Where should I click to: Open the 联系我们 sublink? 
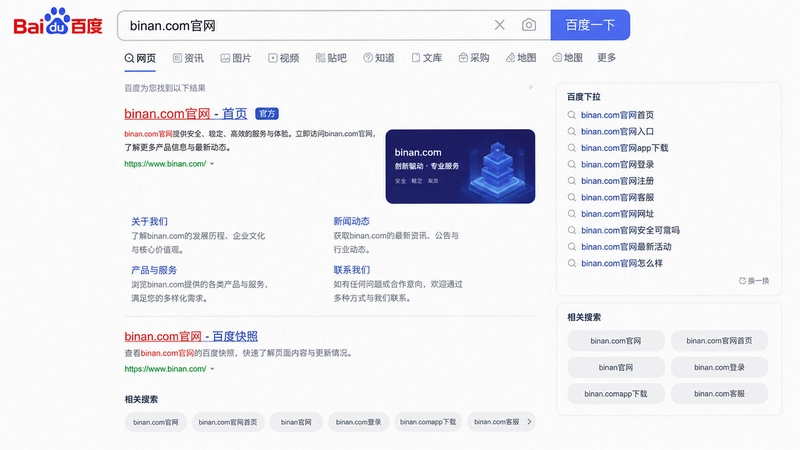tap(352, 270)
